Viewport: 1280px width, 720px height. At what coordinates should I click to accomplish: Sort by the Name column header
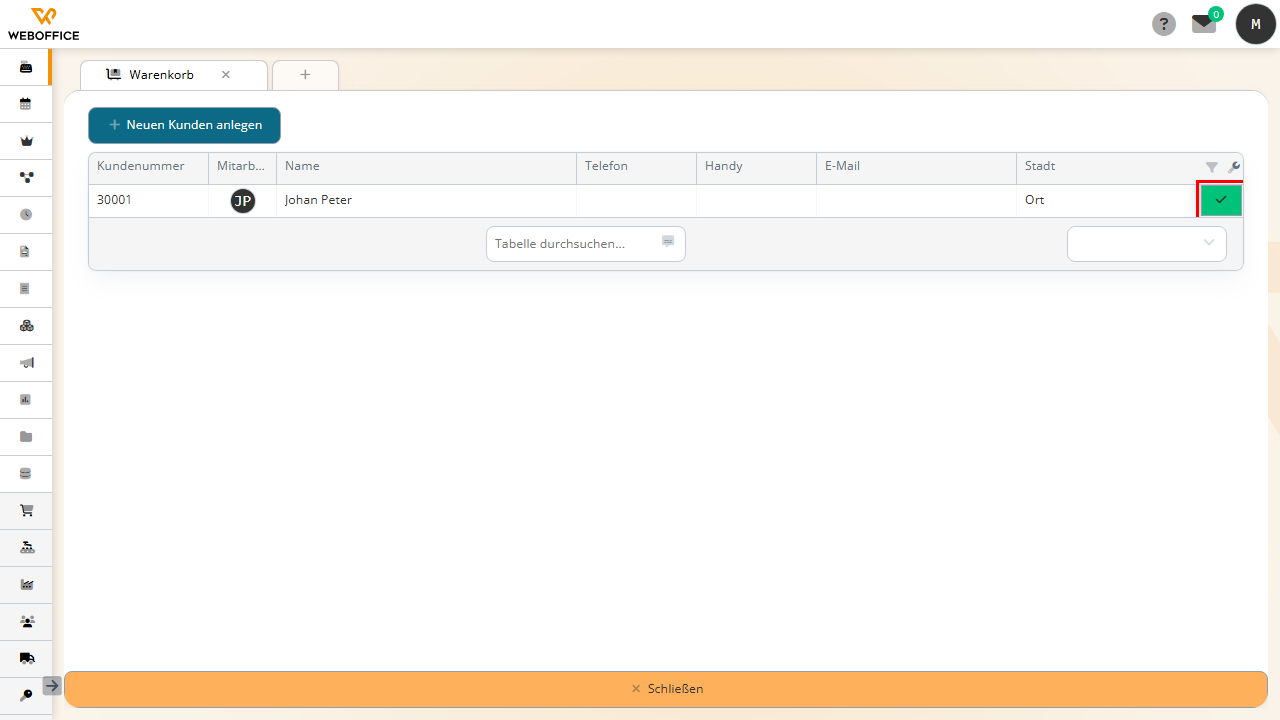click(426, 168)
